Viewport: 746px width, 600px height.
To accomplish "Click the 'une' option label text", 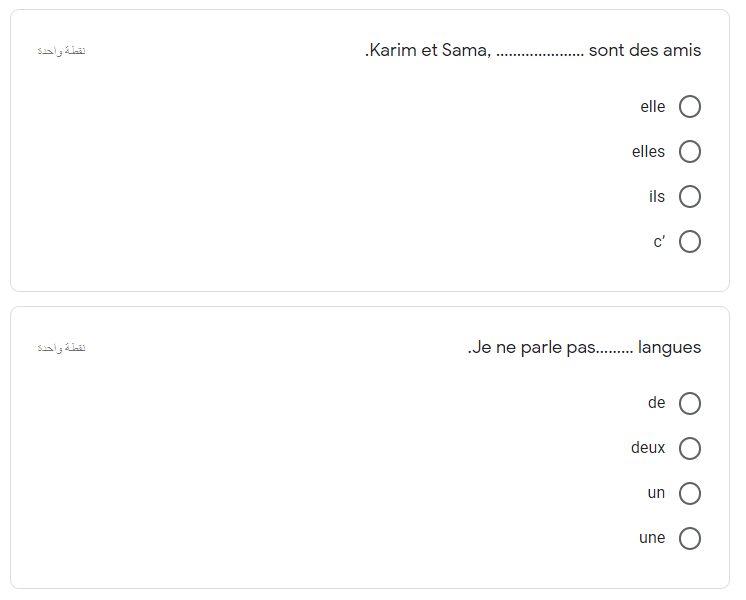I will (x=652, y=538).
